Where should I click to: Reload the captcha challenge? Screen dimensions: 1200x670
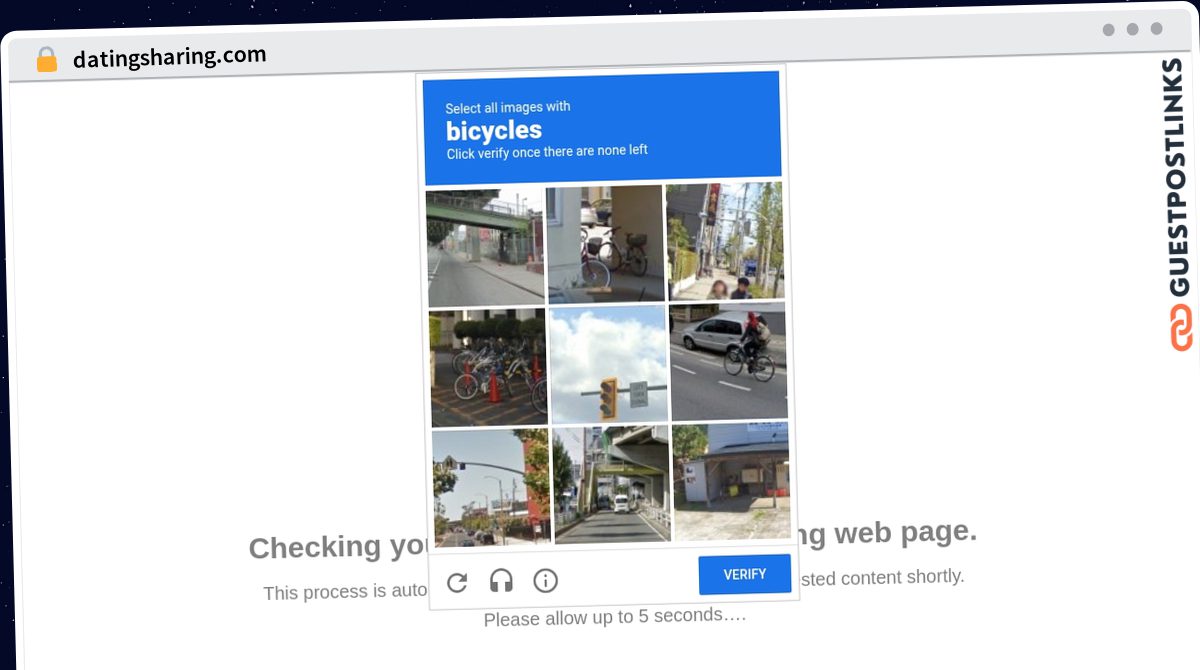[457, 582]
